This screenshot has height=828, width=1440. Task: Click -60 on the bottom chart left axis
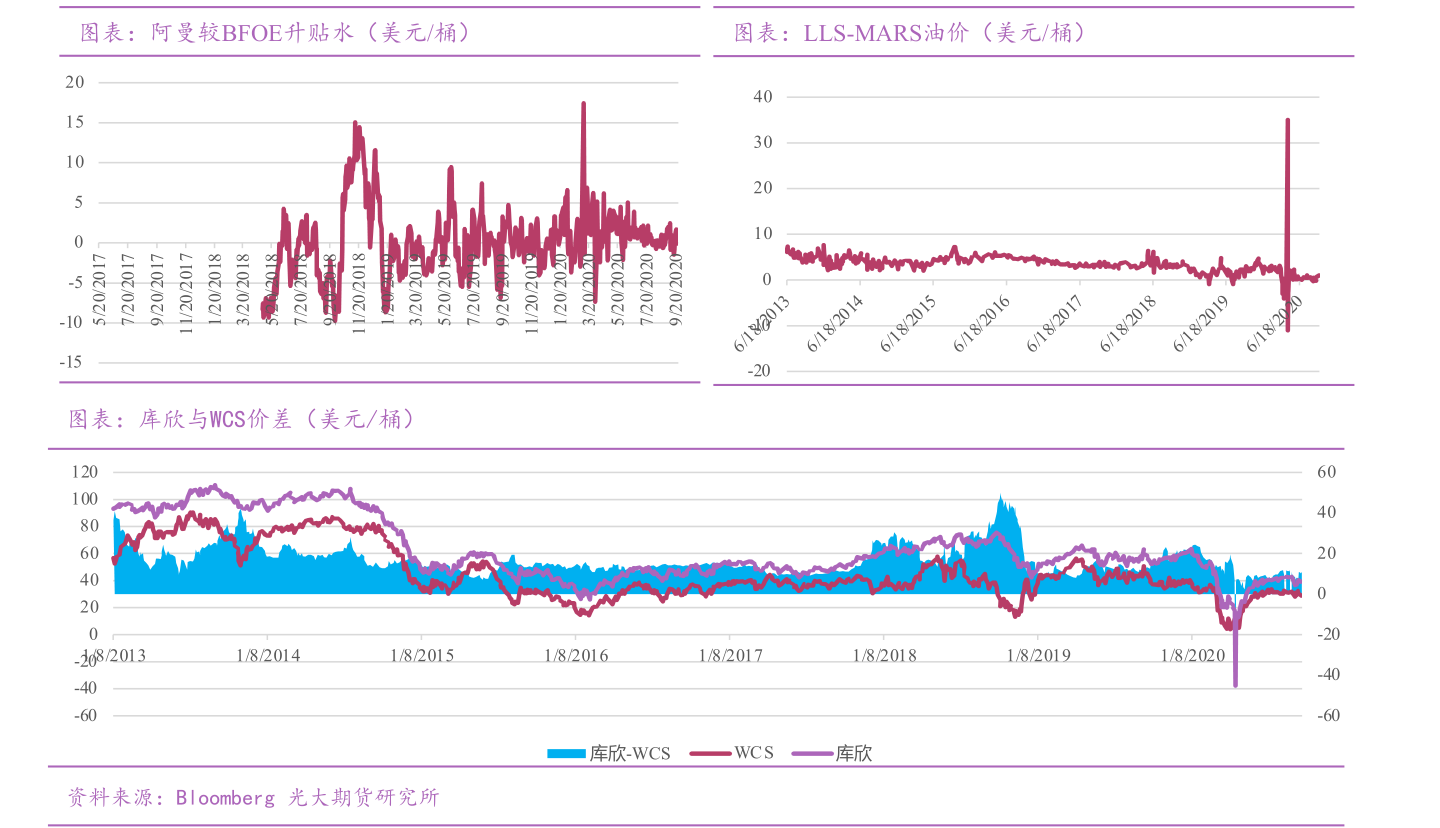(85, 715)
